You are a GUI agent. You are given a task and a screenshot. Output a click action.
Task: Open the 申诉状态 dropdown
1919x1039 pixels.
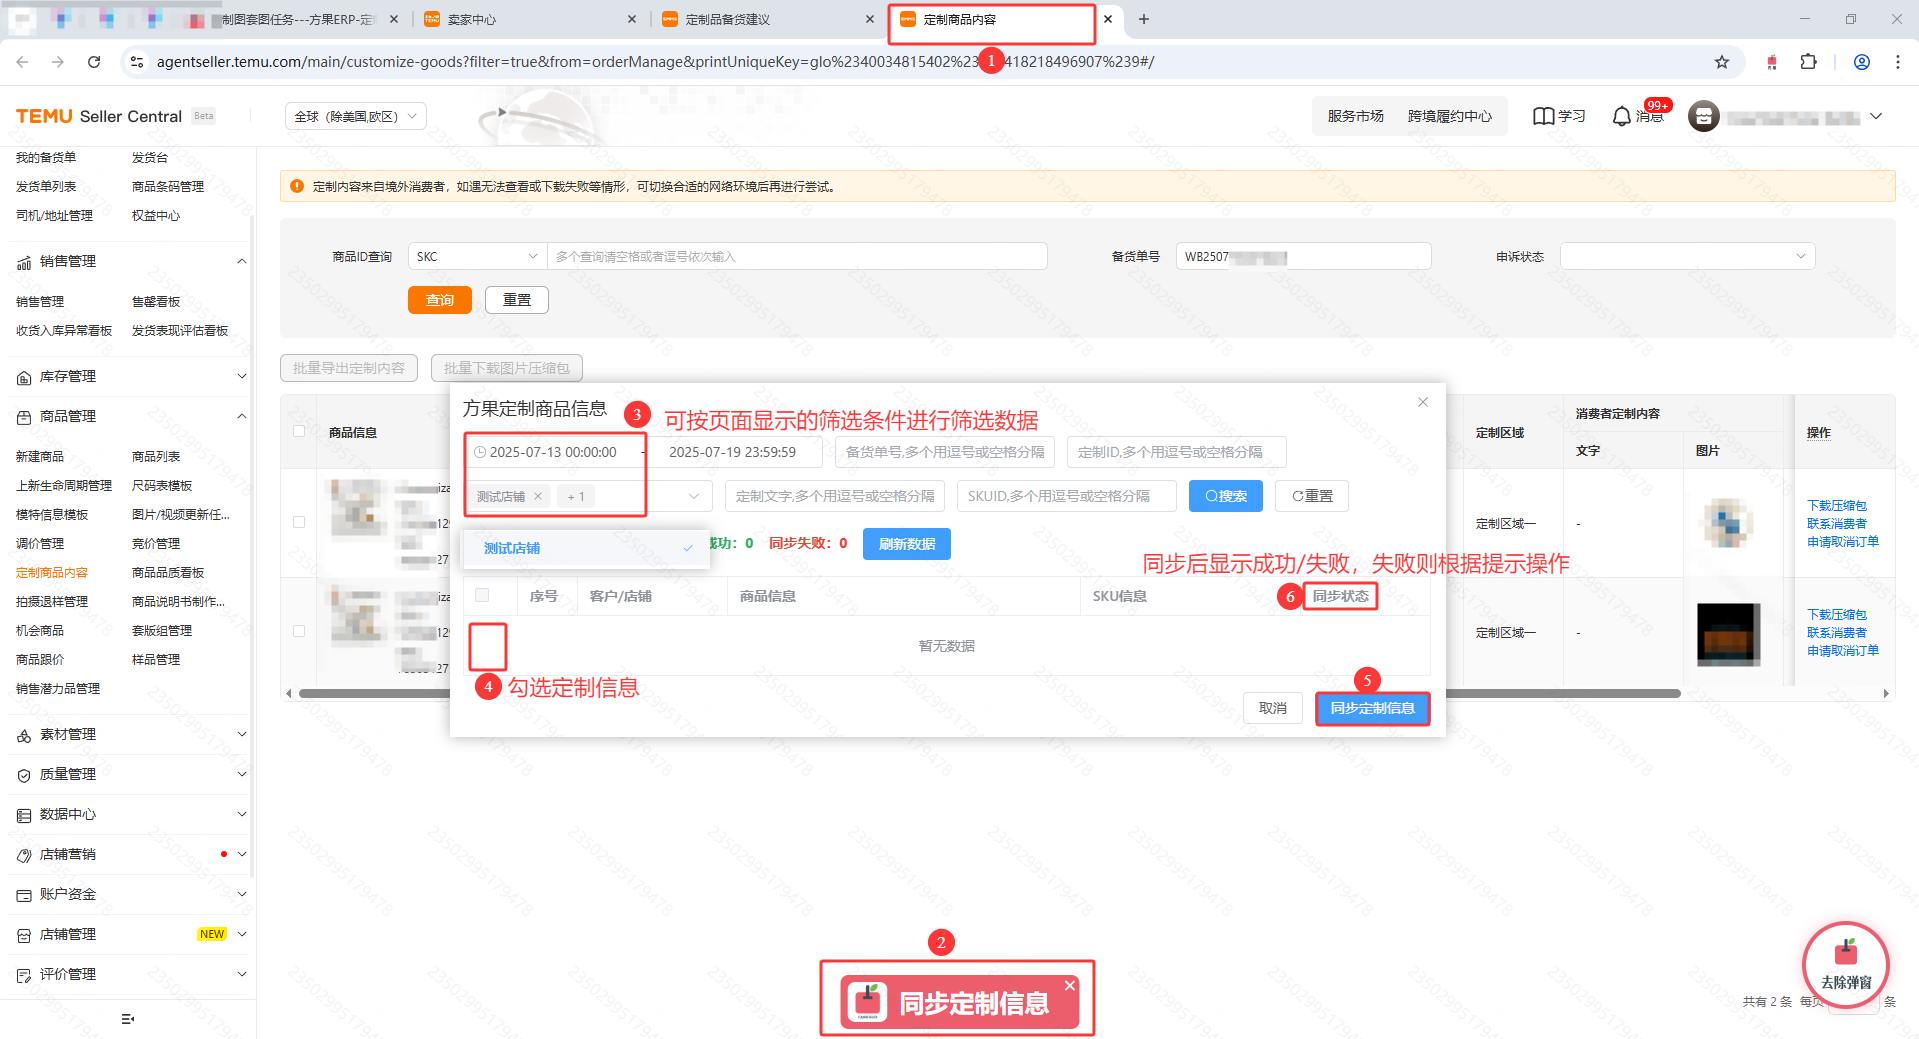[x=1687, y=256]
